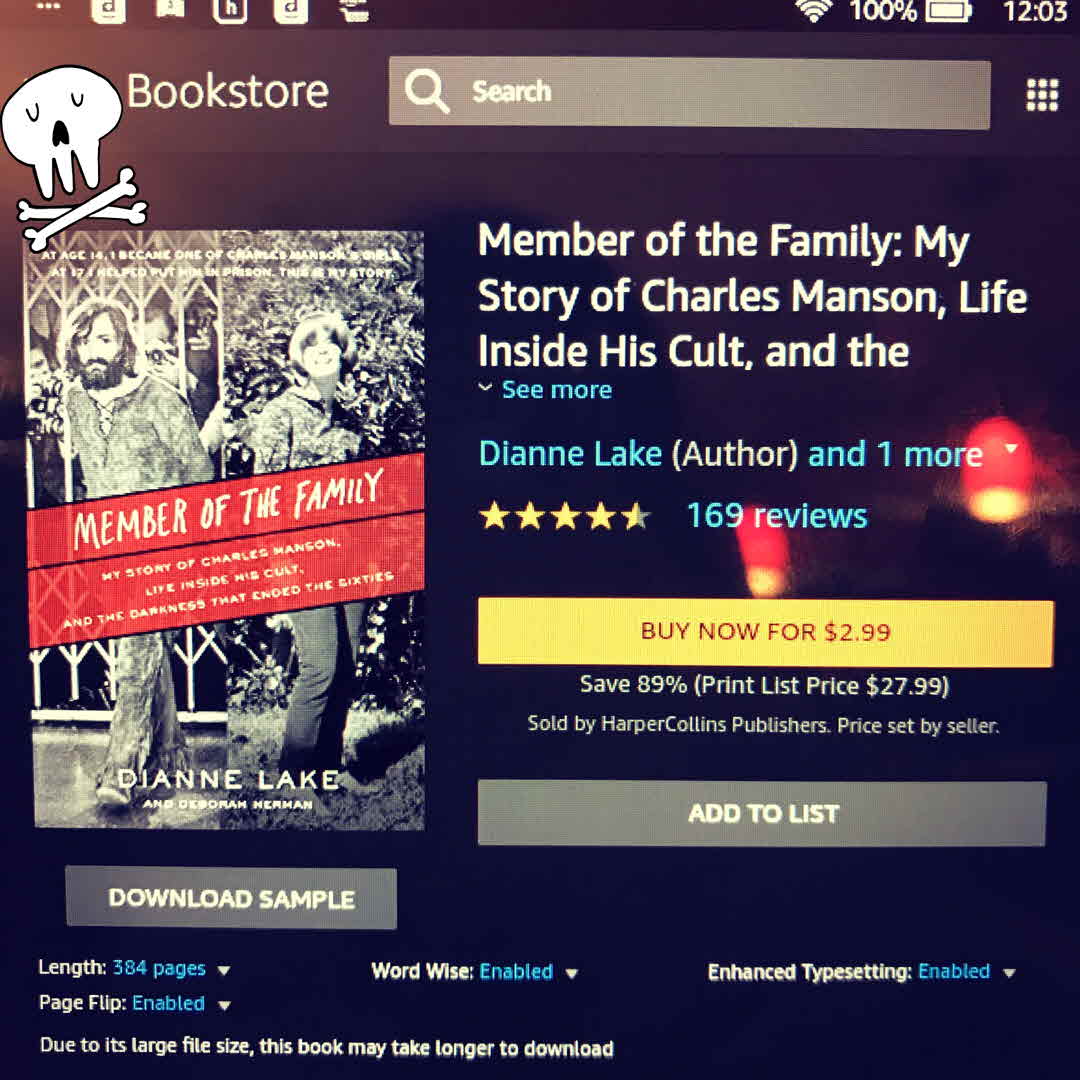Expand the Word Wise Enabled dropdown arrow
This screenshot has height=1080, width=1080.
(571, 973)
